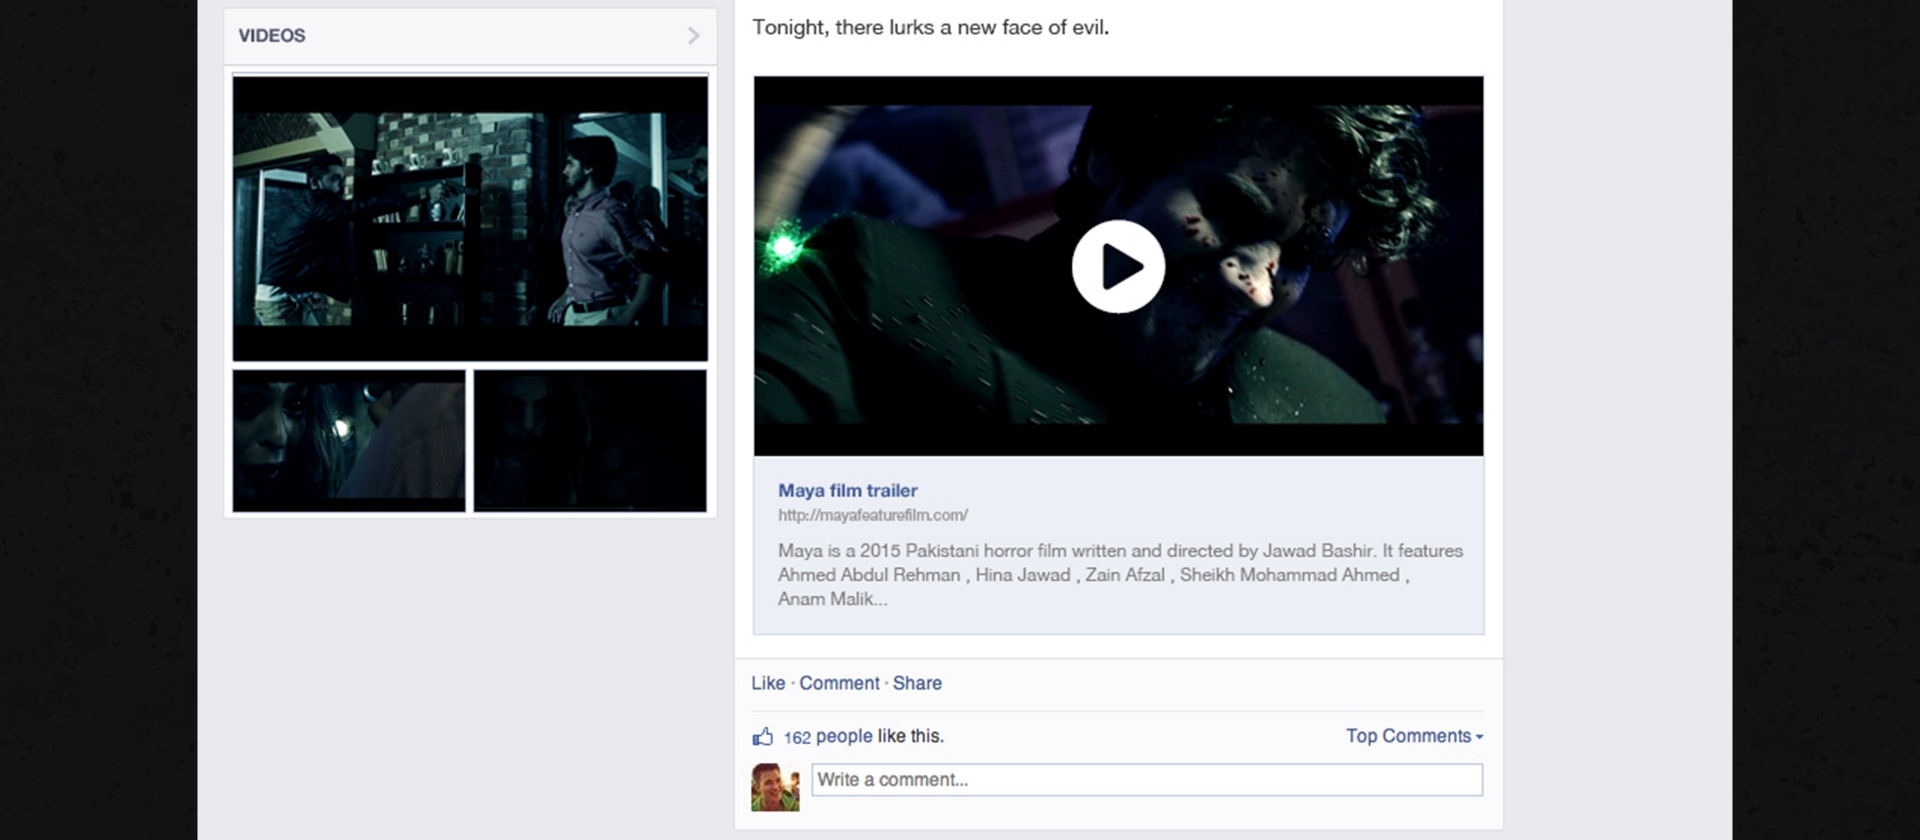Open the small thumbnail showing a woman's face

coord(349,440)
